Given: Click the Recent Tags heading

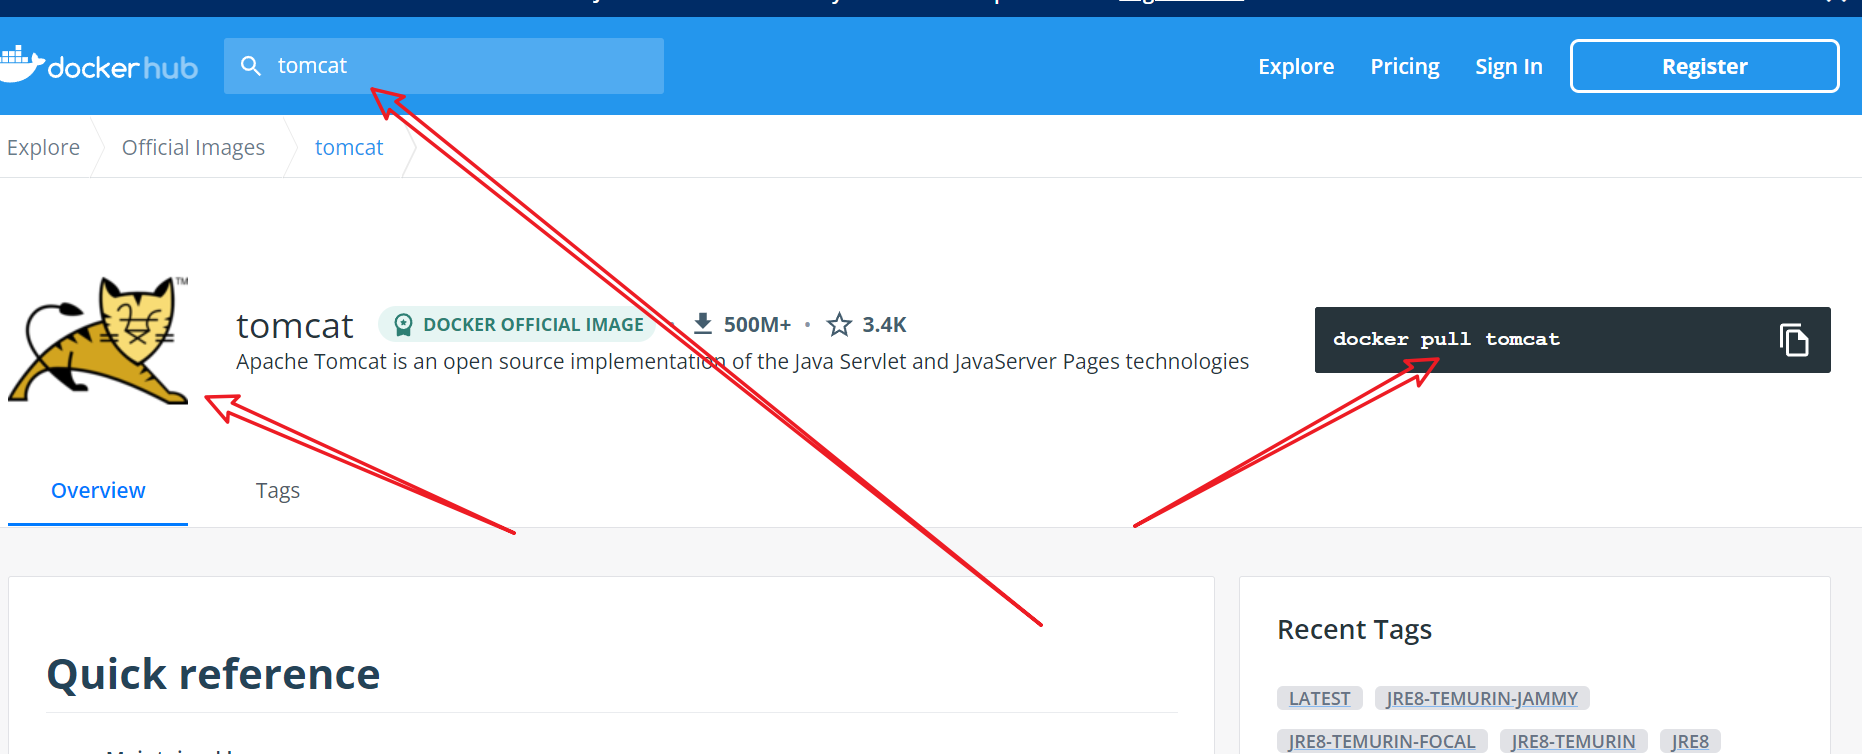Looking at the screenshot, I should tap(1354, 629).
